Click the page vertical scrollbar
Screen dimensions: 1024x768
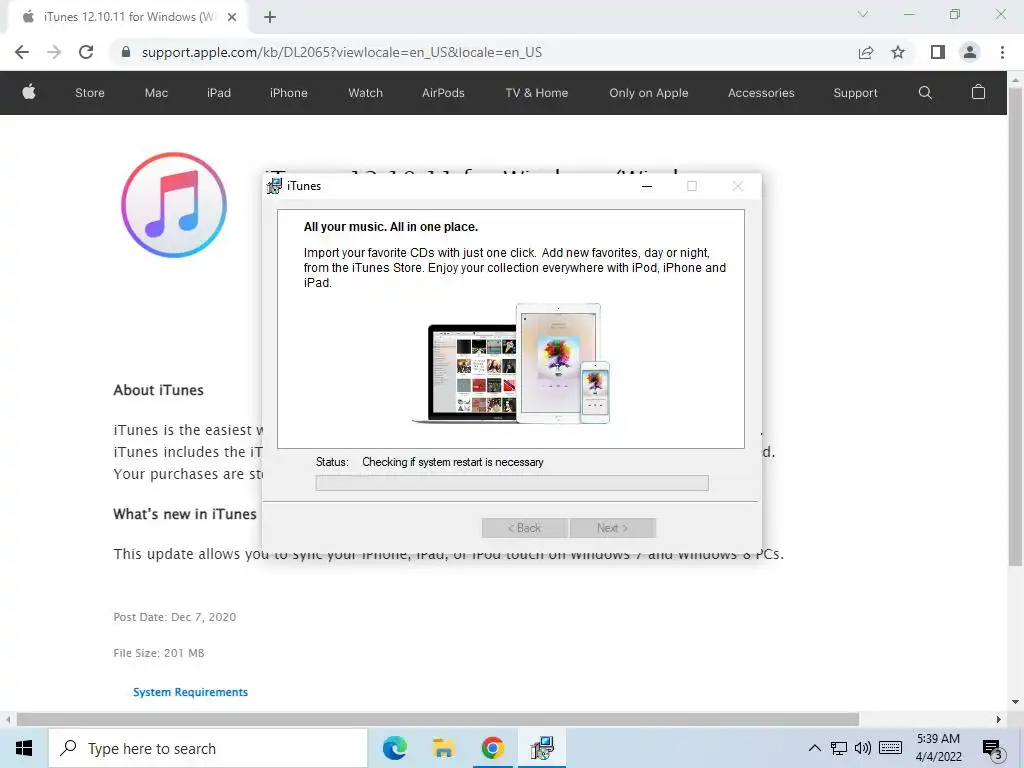(x=1015, y=327)
